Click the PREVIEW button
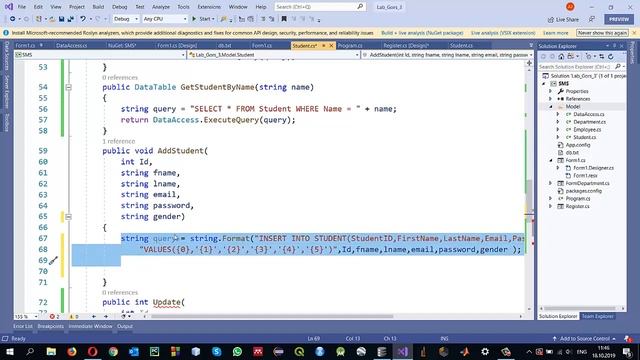Image resolution: width=640 pixels, height=360 pixels. (619, 19)
